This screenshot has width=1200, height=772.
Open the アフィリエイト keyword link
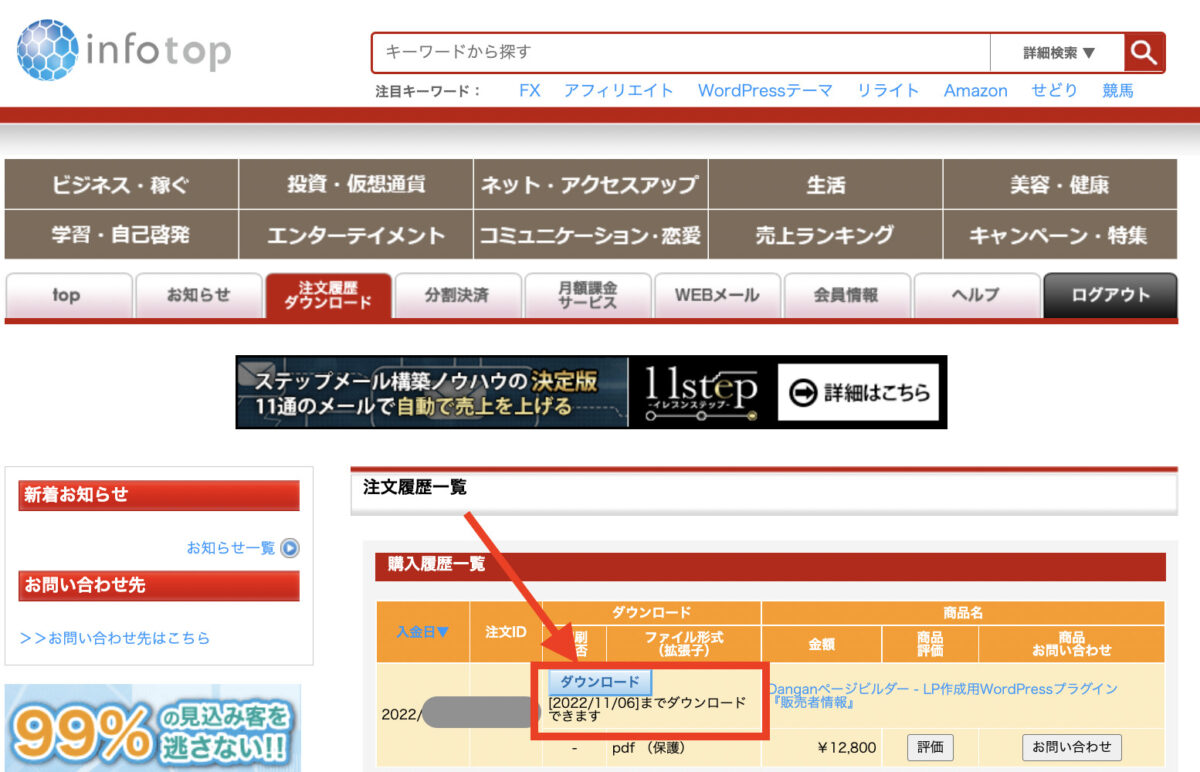[x=619, y=90]
